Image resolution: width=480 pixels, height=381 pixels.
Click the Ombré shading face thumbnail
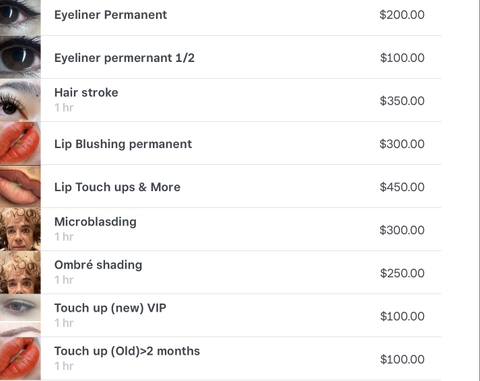click(x=20, y=272)
